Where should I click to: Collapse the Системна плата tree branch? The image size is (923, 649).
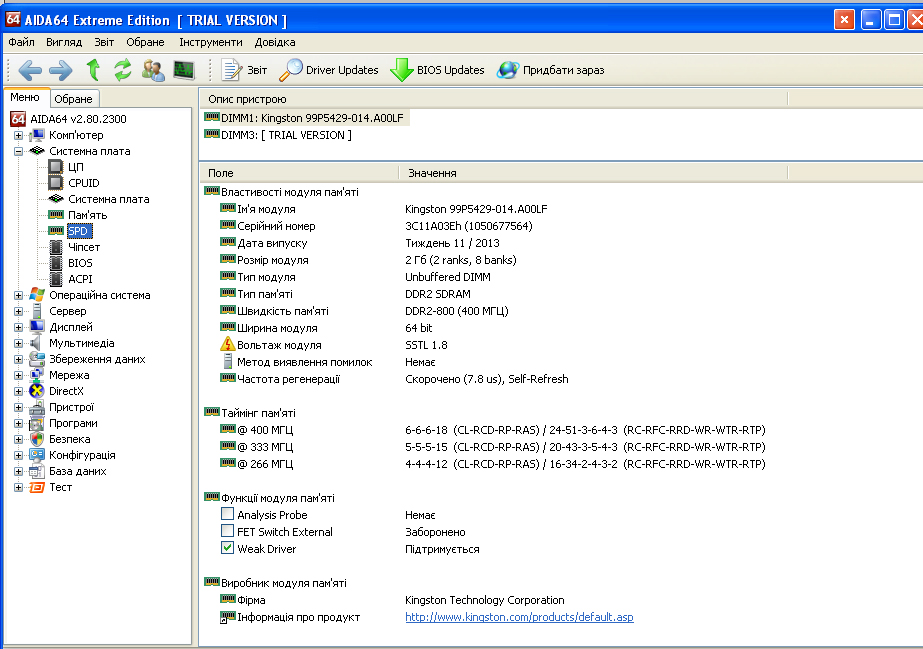click(18, 151)
